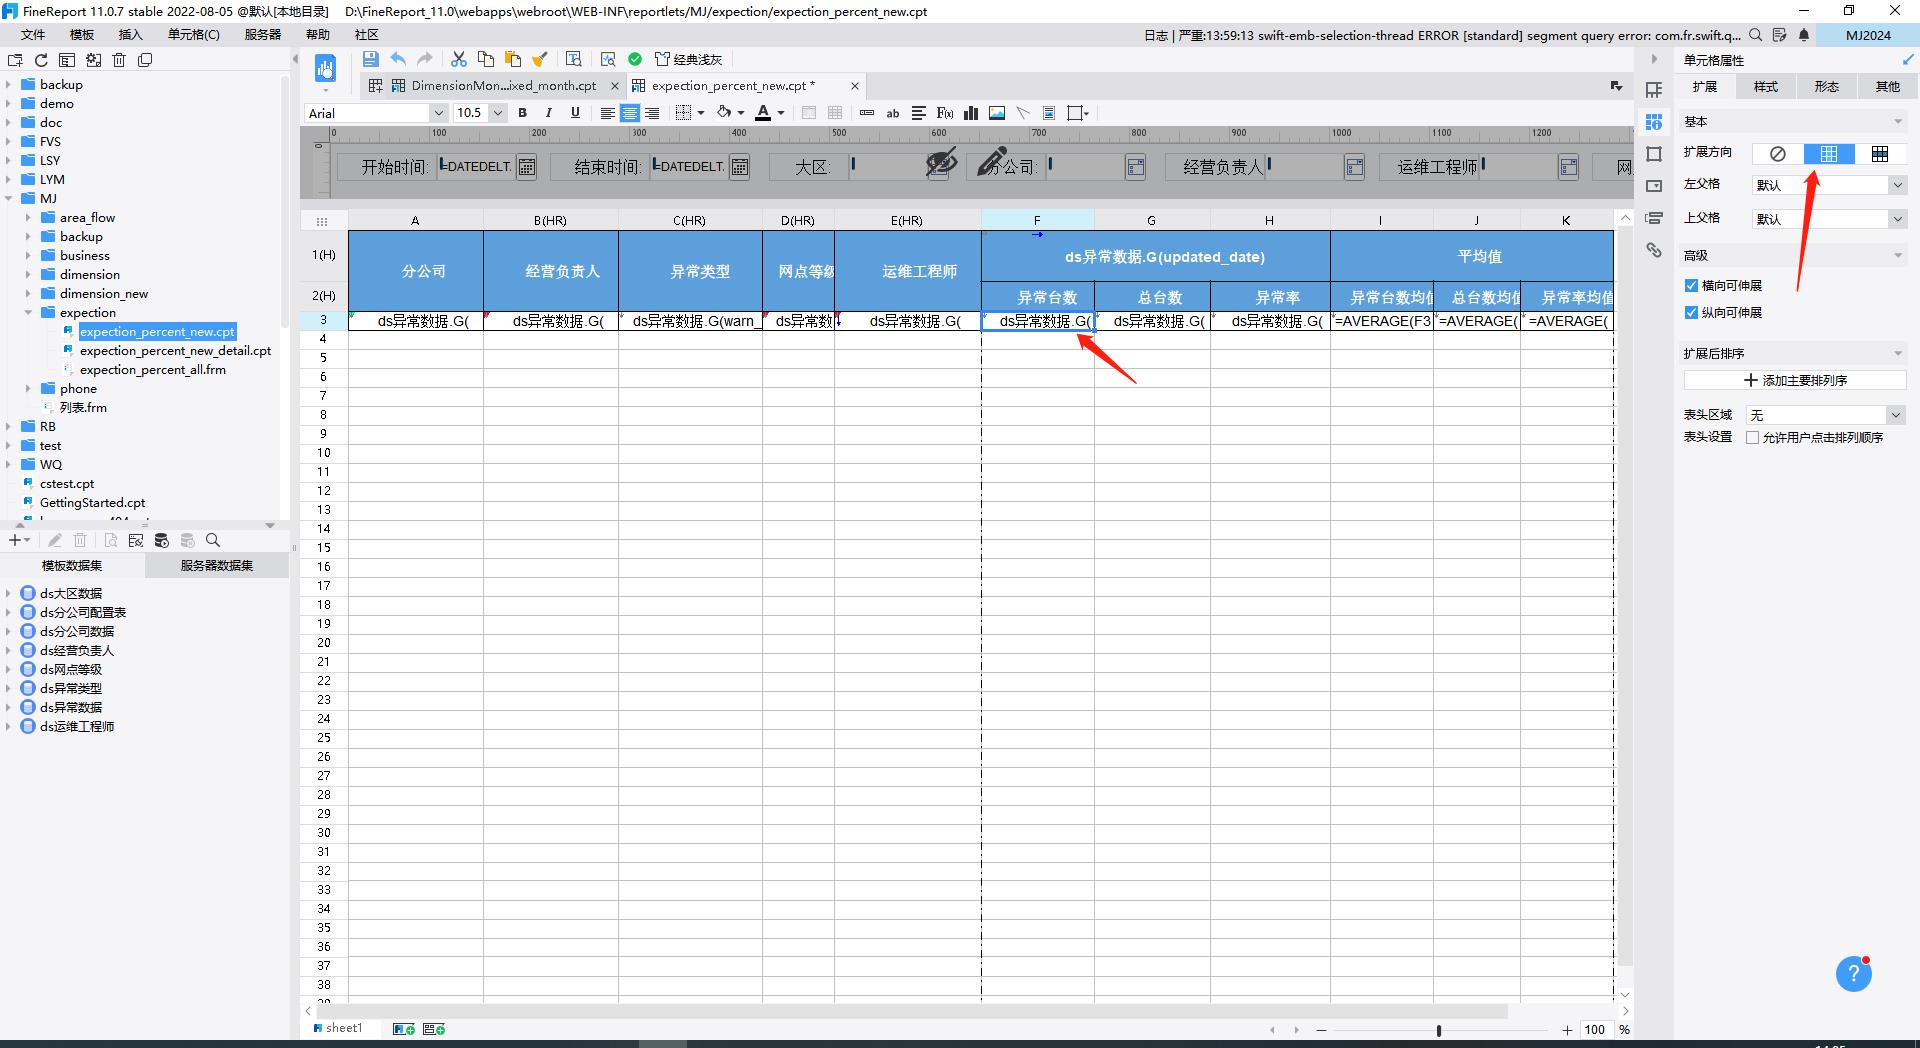
Task: Open hyperlink panel in right sidebar
Action: coord(1654,250)
